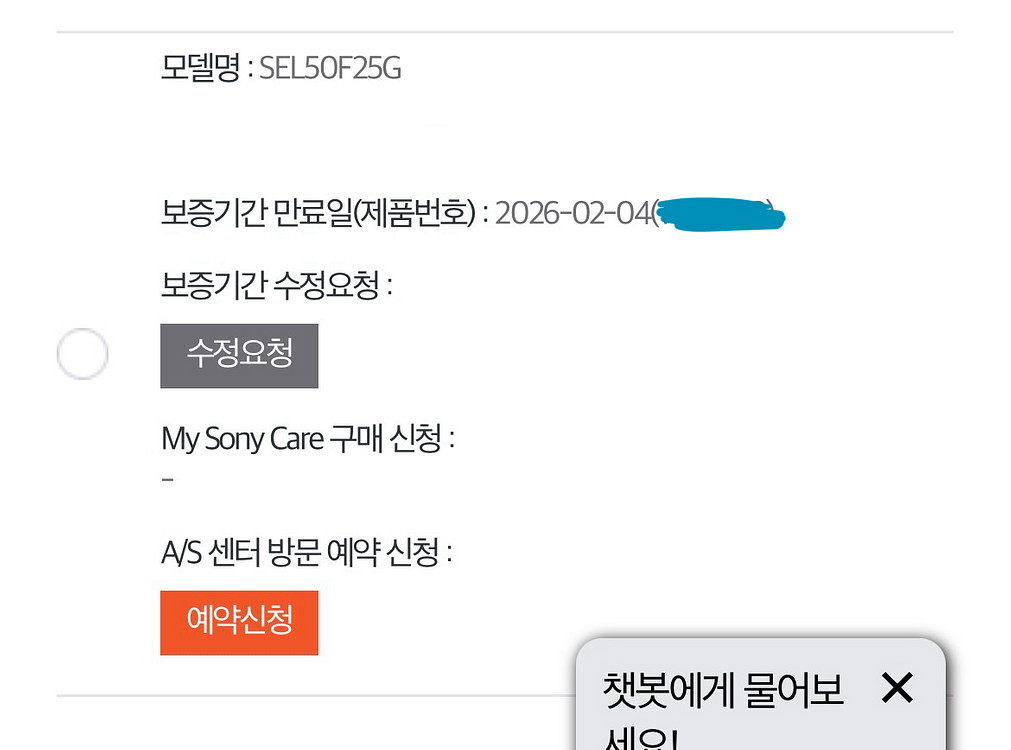The image size is (1011, 750).
Task: Click the My Sony Care text
Action: 241,439
